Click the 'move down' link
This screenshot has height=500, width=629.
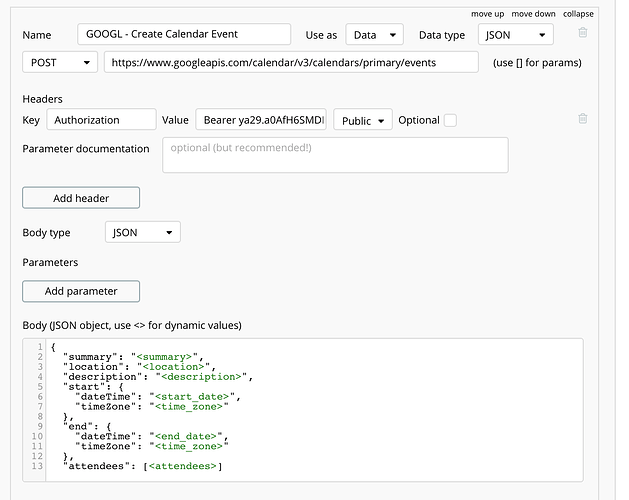click(x=532, y=13)
